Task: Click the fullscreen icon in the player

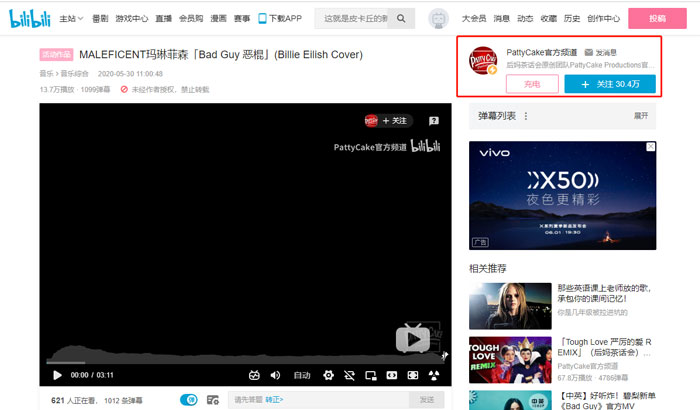Action: pos(434,375)
